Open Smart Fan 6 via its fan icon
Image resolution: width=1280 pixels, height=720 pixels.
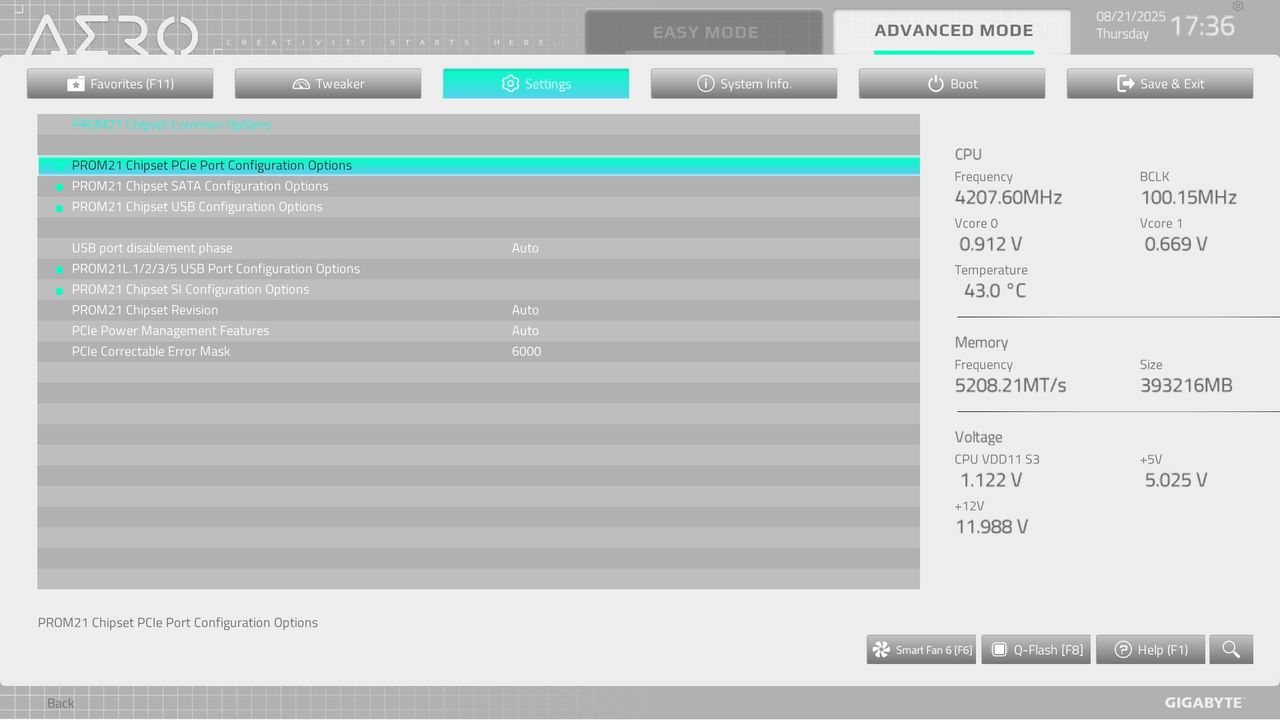point(880,649)
